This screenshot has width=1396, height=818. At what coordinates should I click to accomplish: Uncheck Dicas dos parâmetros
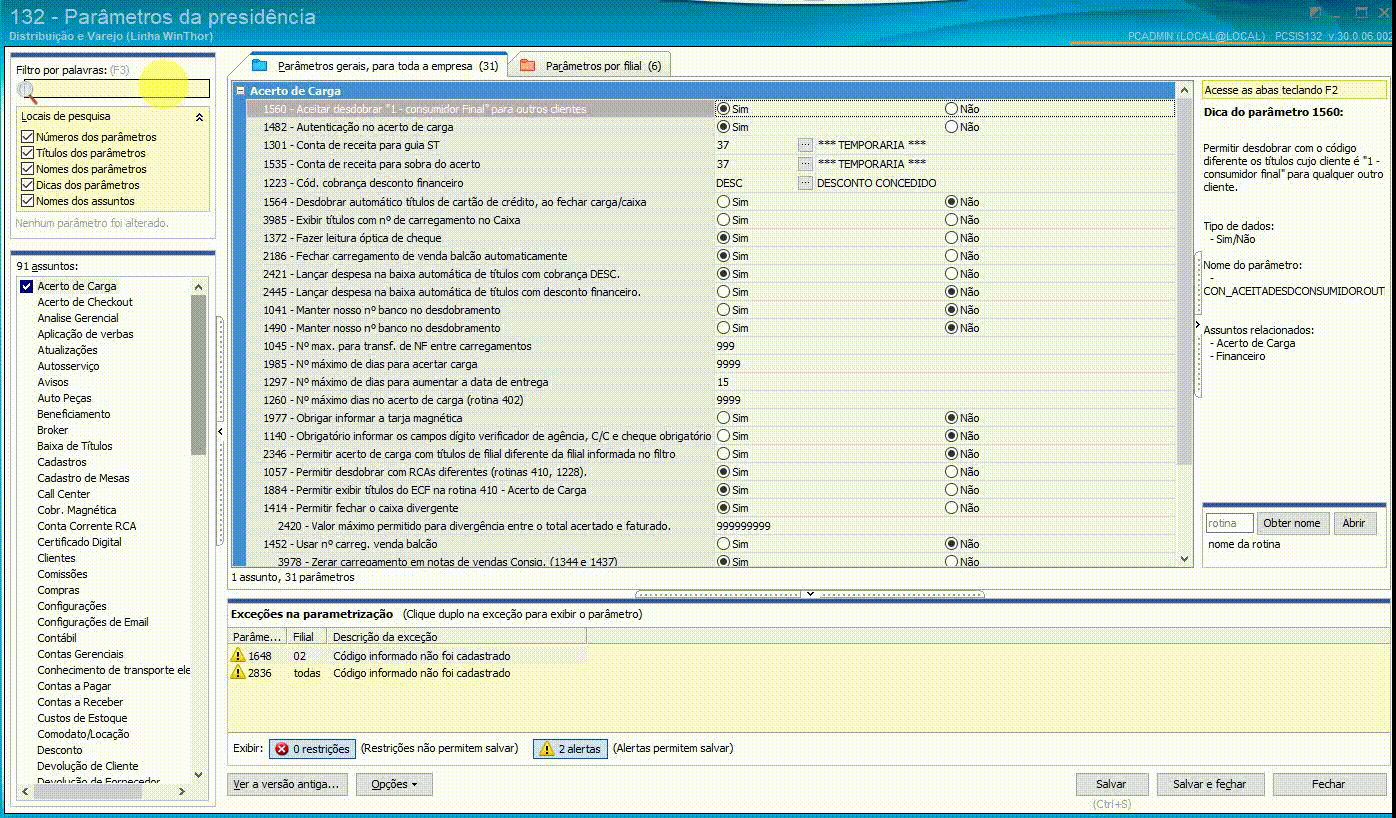coord(27,185)
